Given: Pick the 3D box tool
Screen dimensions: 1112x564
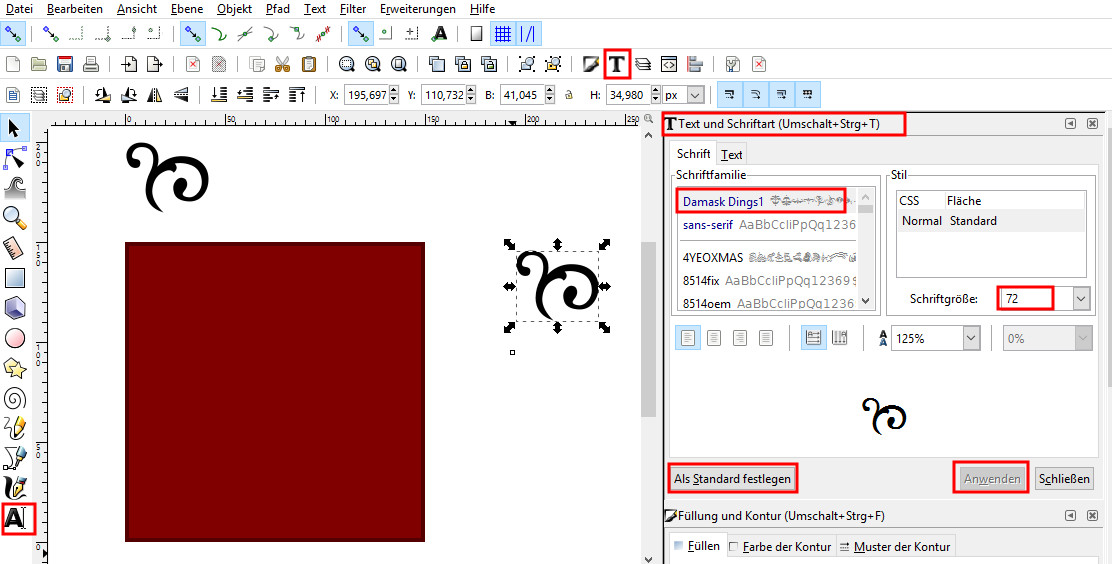Looking at the screenshot, I should pyautogui.click(x=15, y=309).
